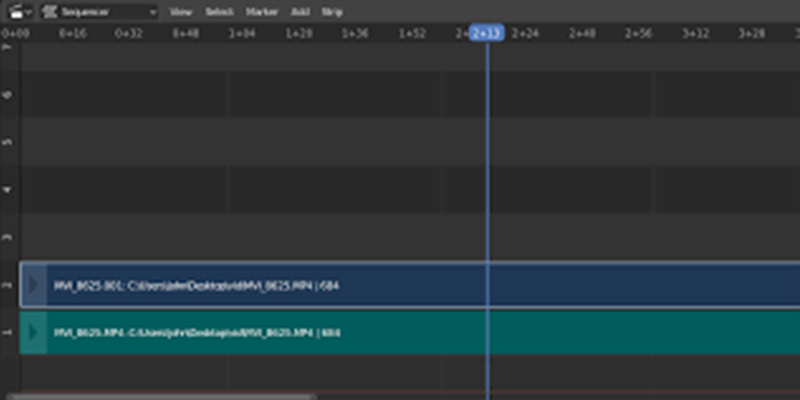
Task: Click the 2+56 mark on time ruler
Action: (639, 34)
